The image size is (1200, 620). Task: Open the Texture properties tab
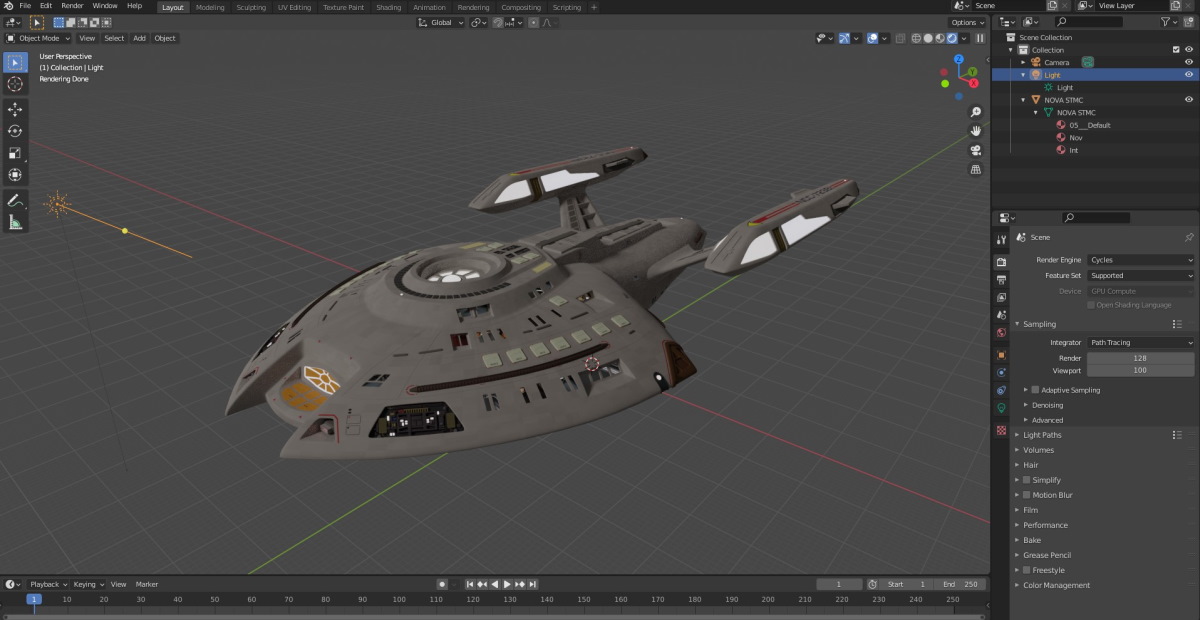[x=1001, y=430]
